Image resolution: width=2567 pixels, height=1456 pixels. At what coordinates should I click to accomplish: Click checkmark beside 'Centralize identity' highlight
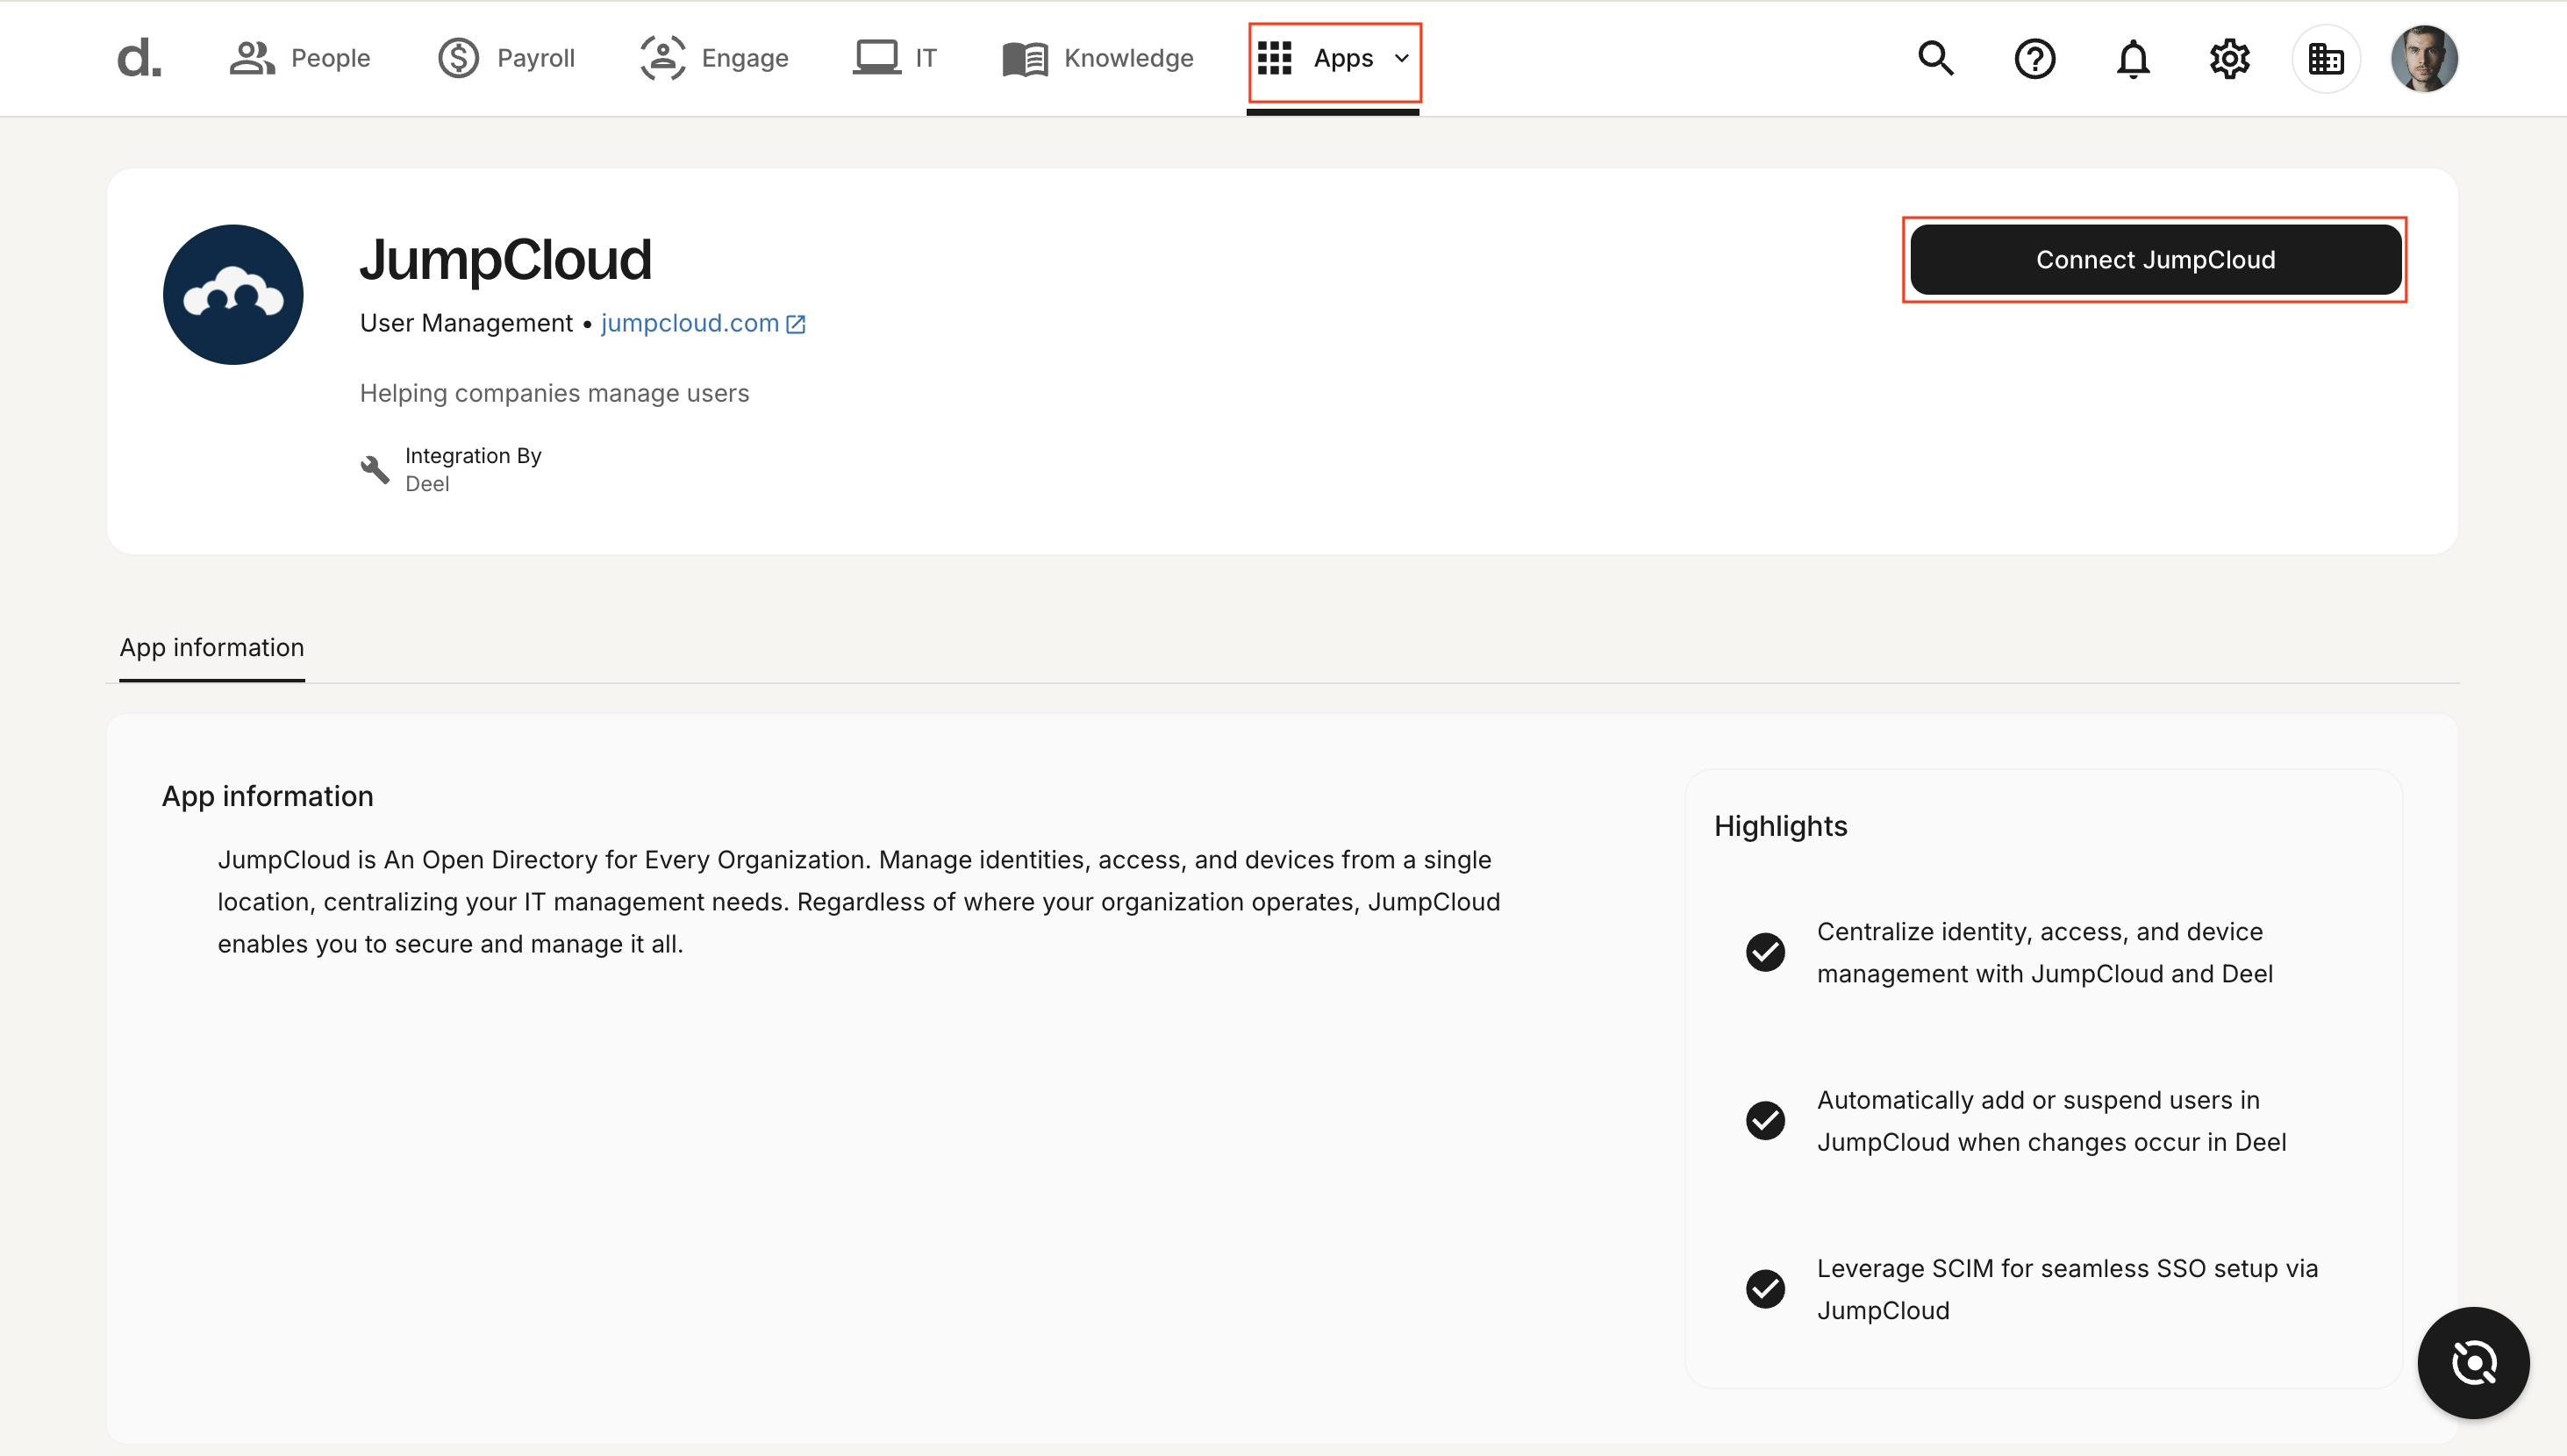(x=1765, y=952)
